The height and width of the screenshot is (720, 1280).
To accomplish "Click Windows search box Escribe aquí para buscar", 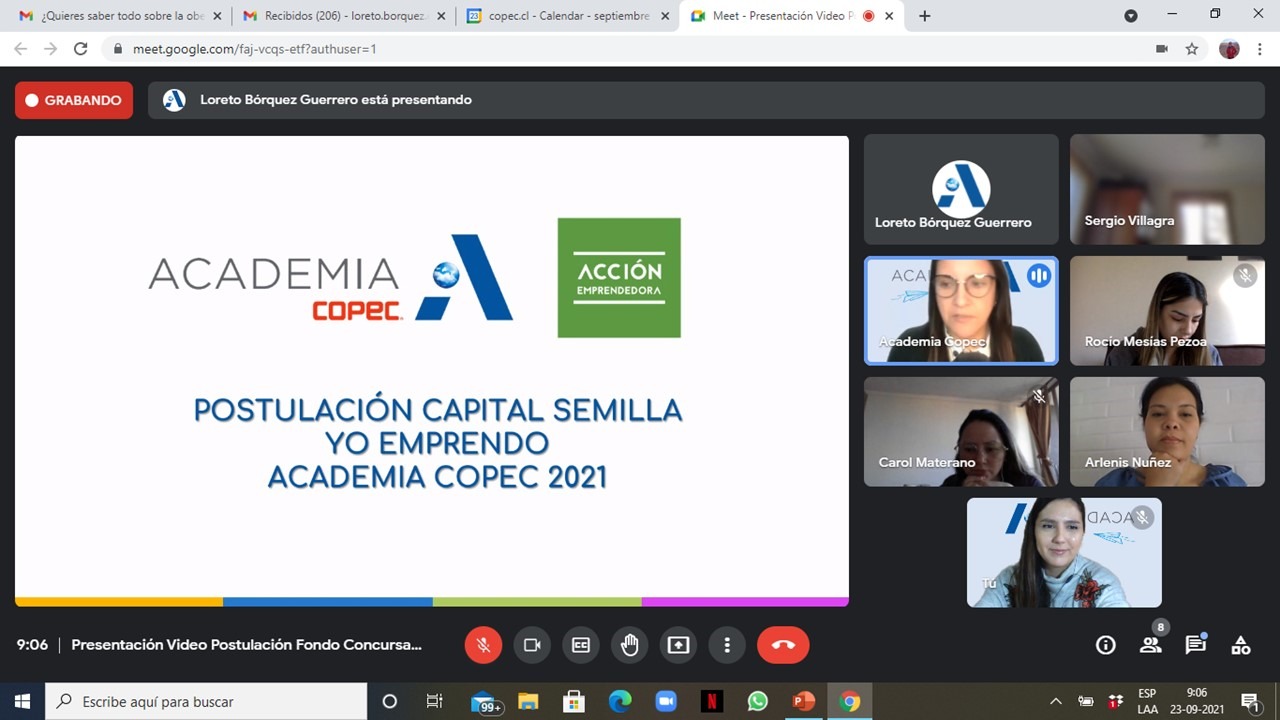I will click(207, 701).
